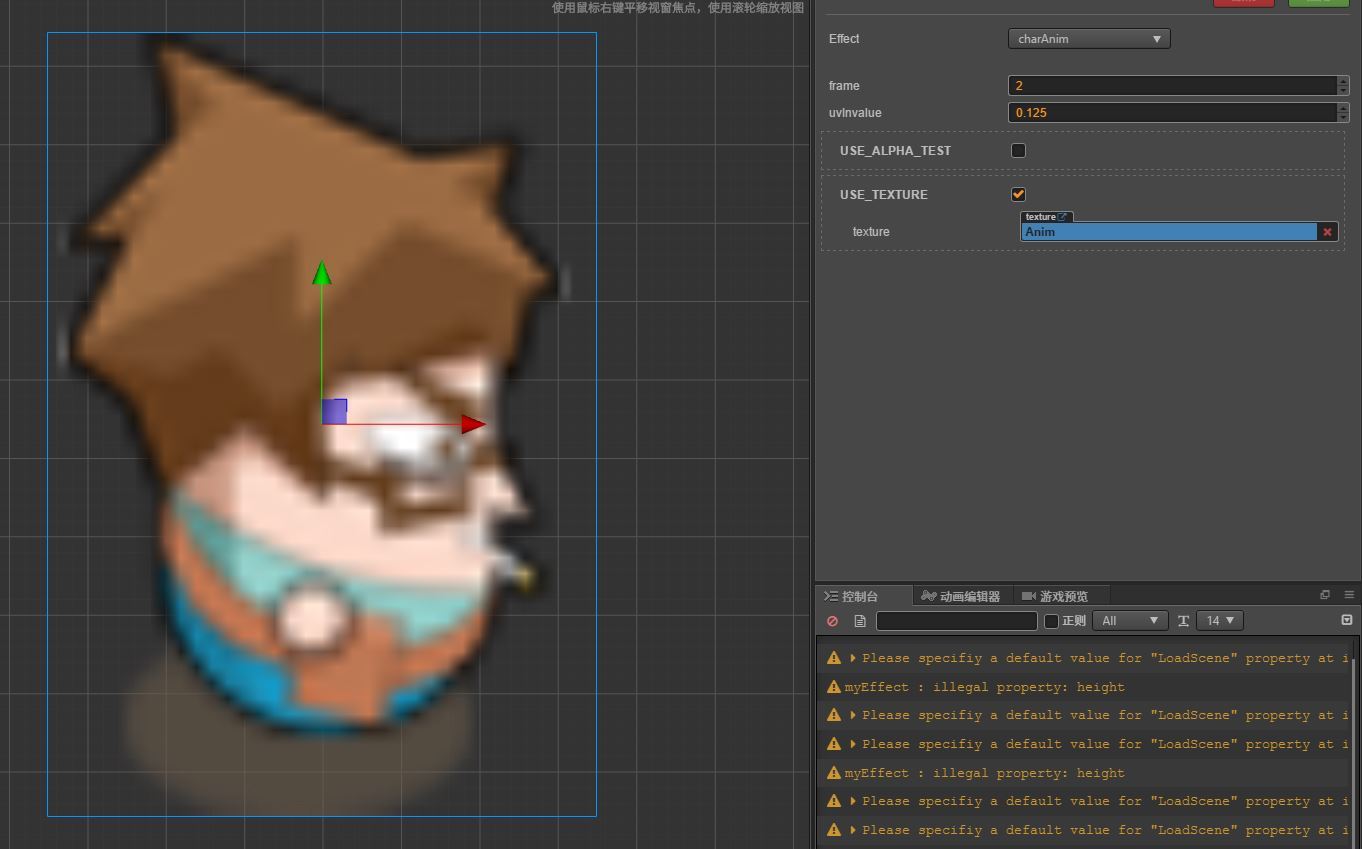
Task: Open the Effect dropdown showing charAnim
Action: 1089,39
